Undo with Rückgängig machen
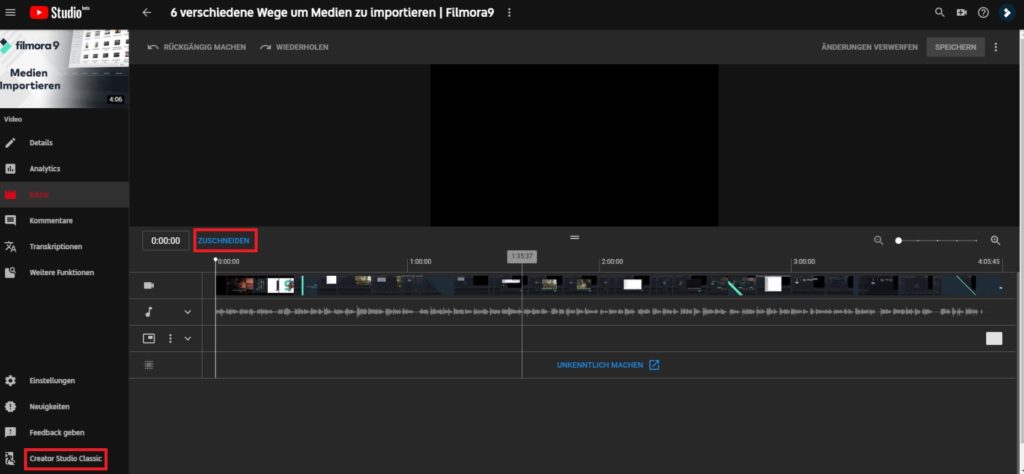This screenshot has width=1024, height=474. (x=197, y=47)
